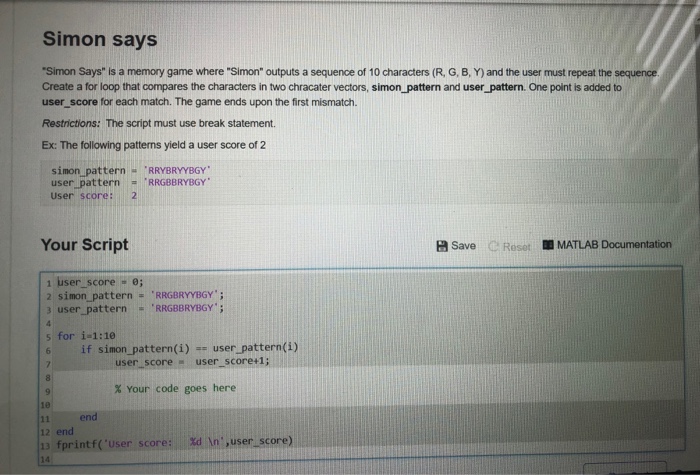Click the Save floppy disk icon
This screenshot has width=700, height=475.
coord(442,246)
